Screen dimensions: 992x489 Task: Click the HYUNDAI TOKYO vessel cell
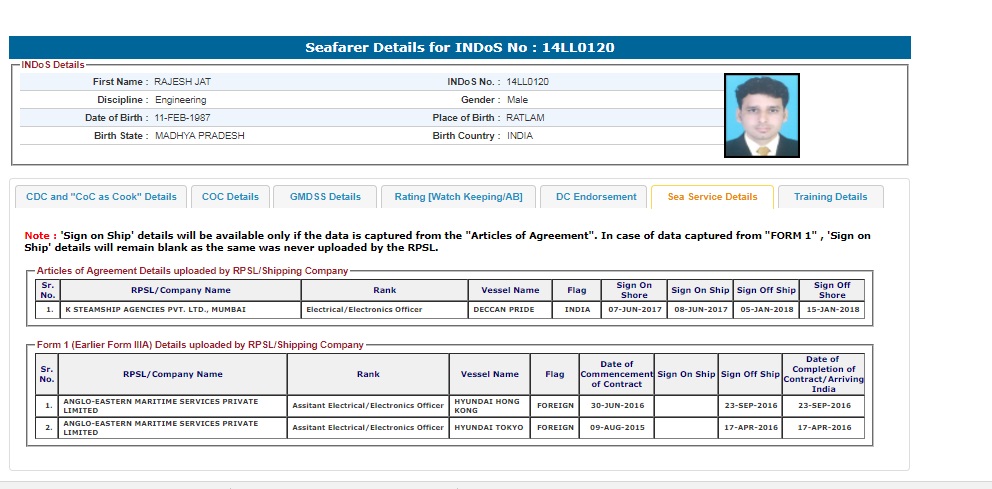490,427
